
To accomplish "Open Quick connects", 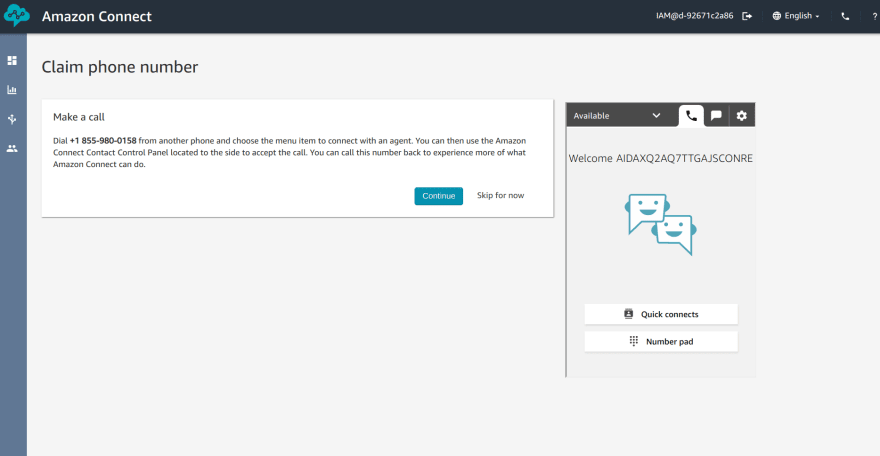I will point(661,314).
